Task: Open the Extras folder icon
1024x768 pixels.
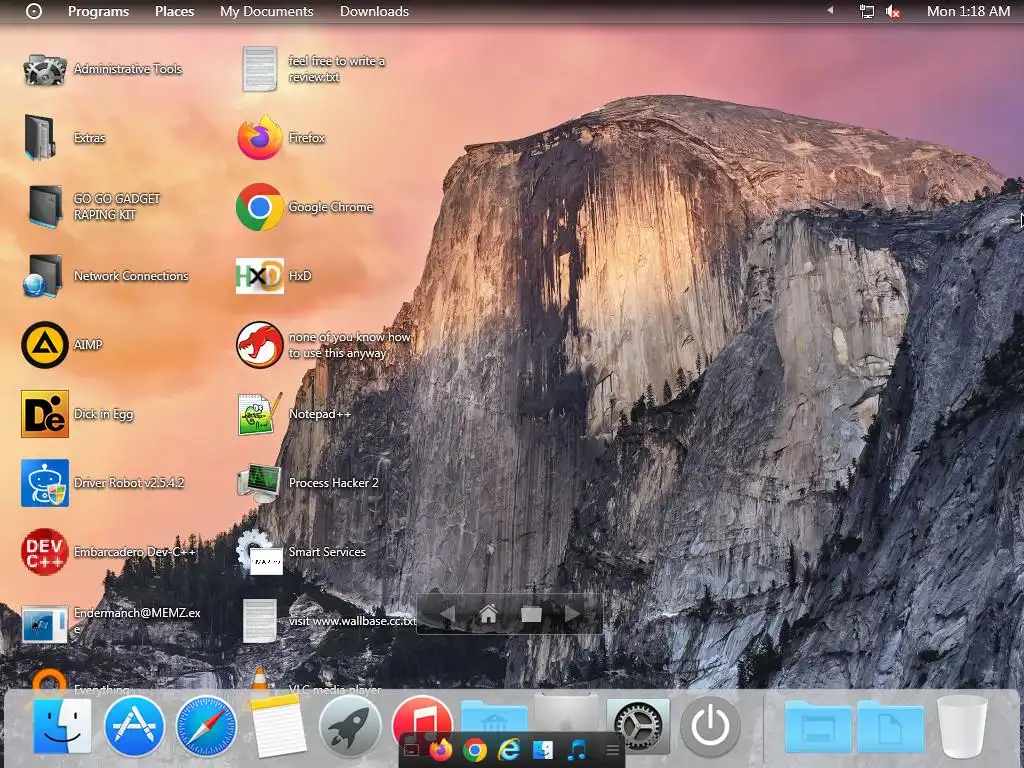Action: (40, 138)
